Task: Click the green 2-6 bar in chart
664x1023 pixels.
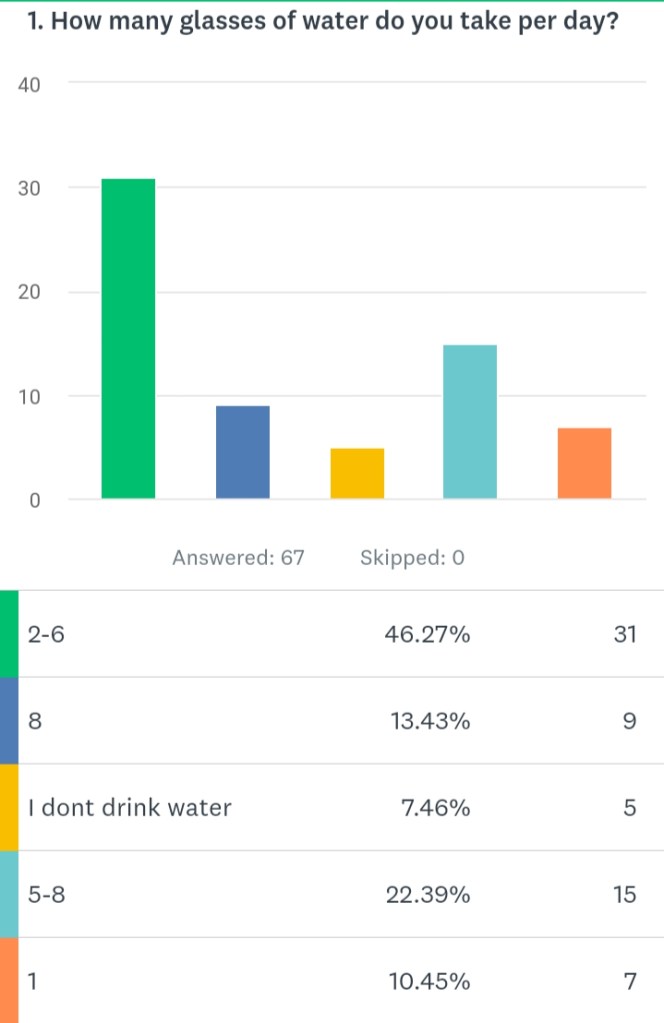Action: (x=128, y=338)
